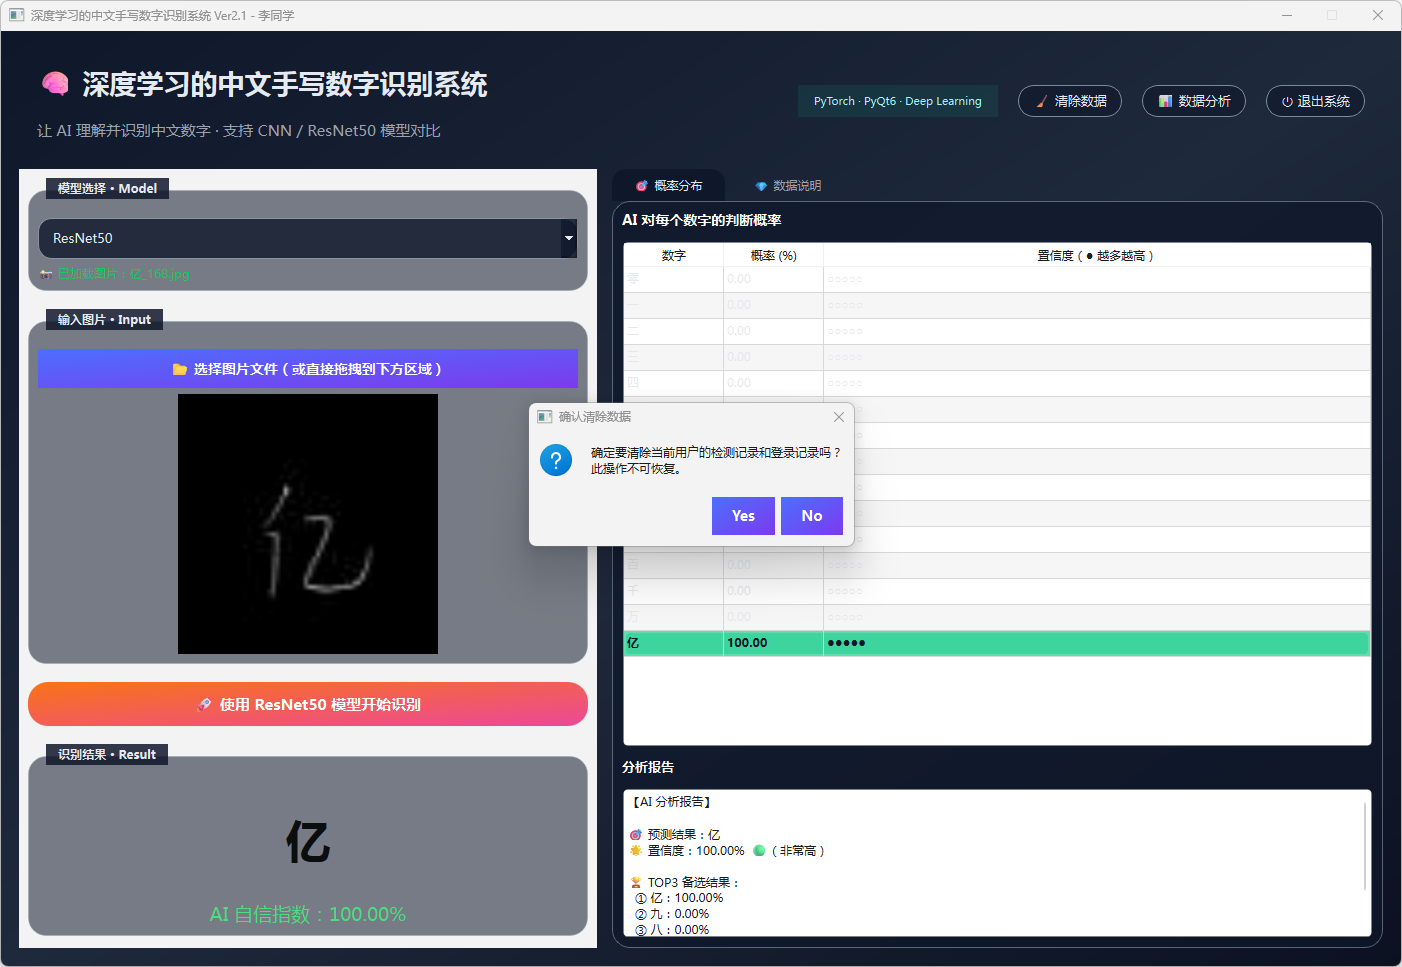Click the PyTorch · PyQt6 · Deep Learning badge
The width and height of the screenshot is (1402, 967).
point(897,101)
